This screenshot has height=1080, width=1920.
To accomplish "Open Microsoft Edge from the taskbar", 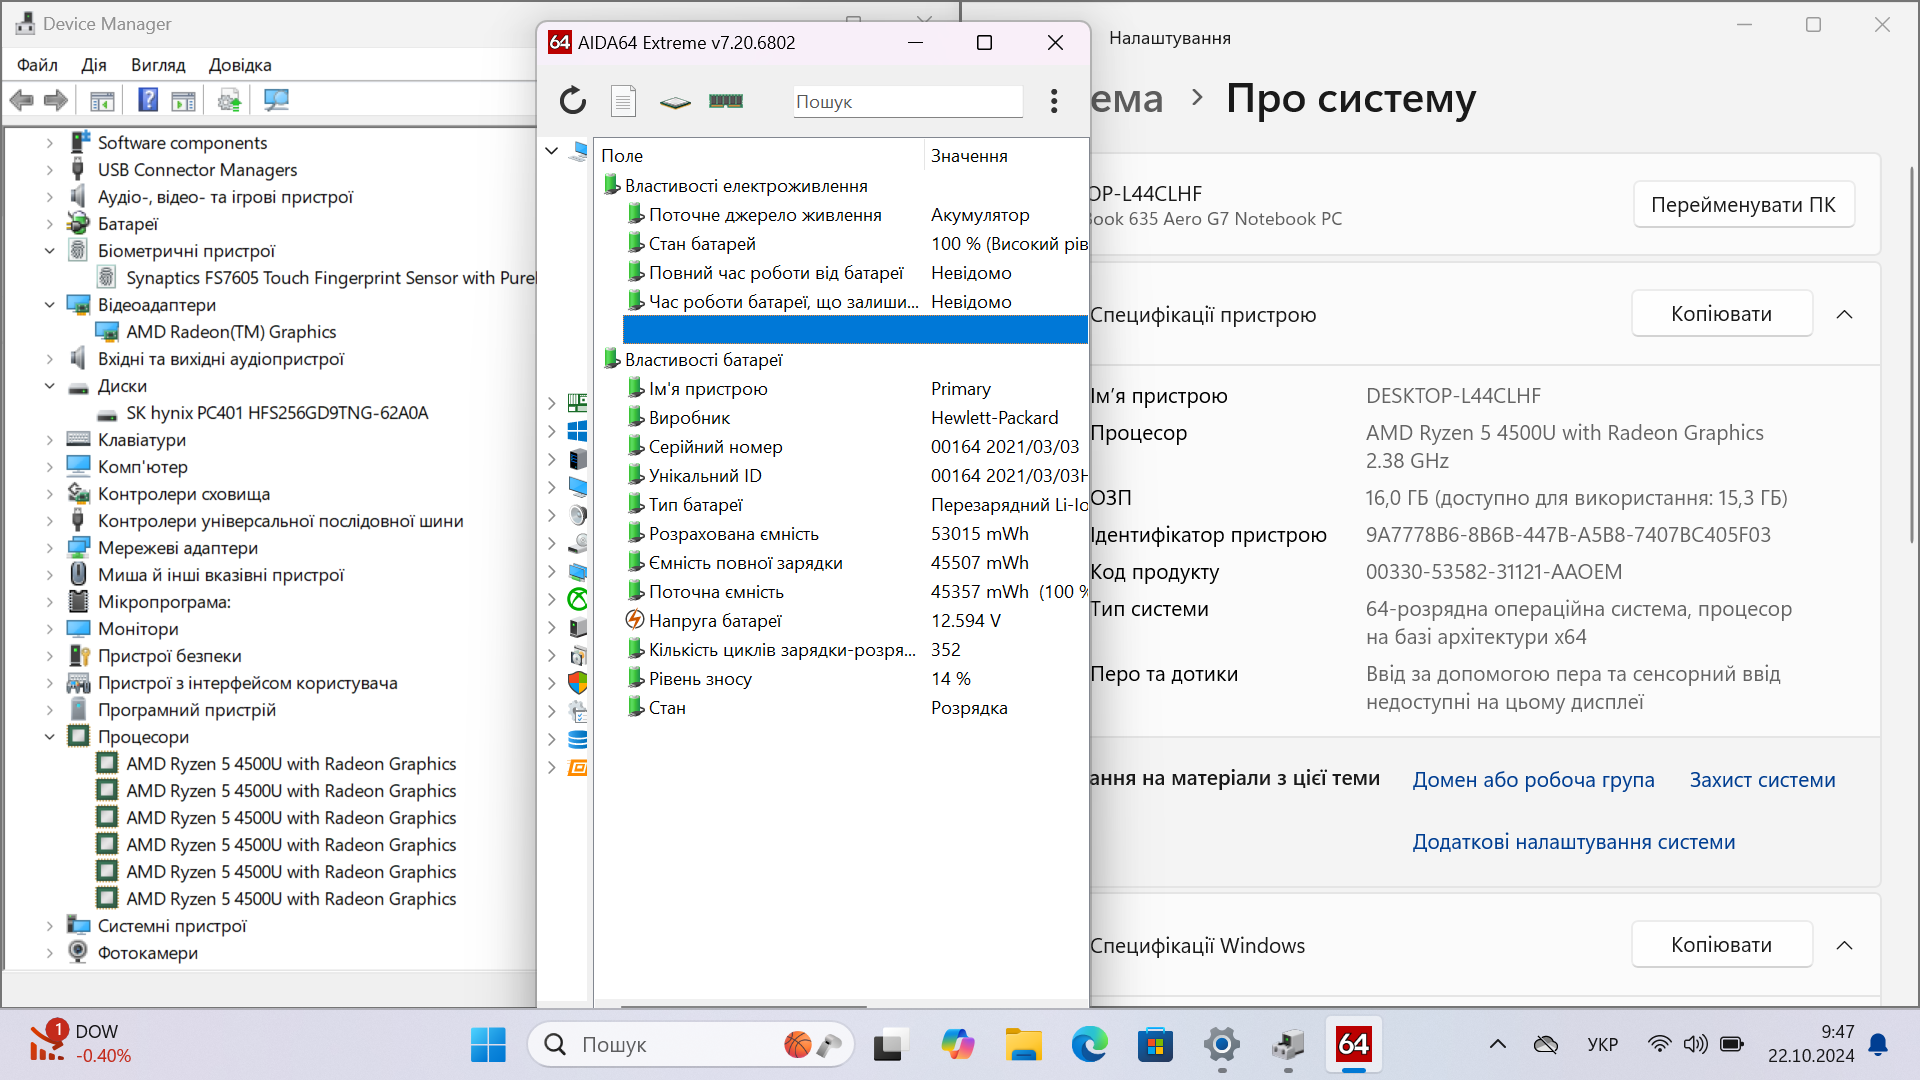I will [1090, 1045].
